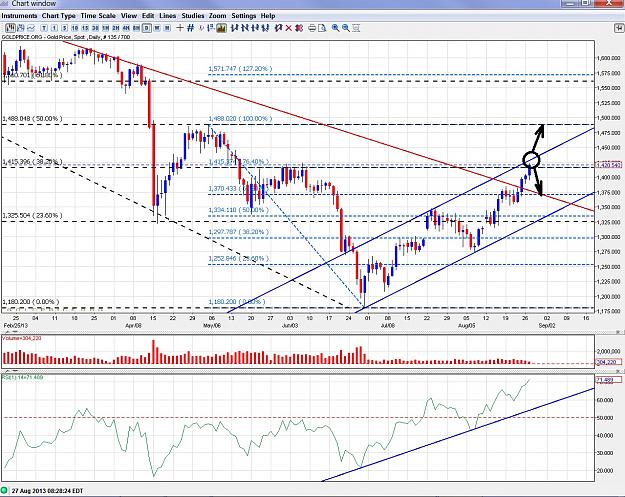The height and width of the screenshot is (497, 625).
Task: Switch to 1-hour time scale
Action: pyautogui.click(x=105, y=28)
